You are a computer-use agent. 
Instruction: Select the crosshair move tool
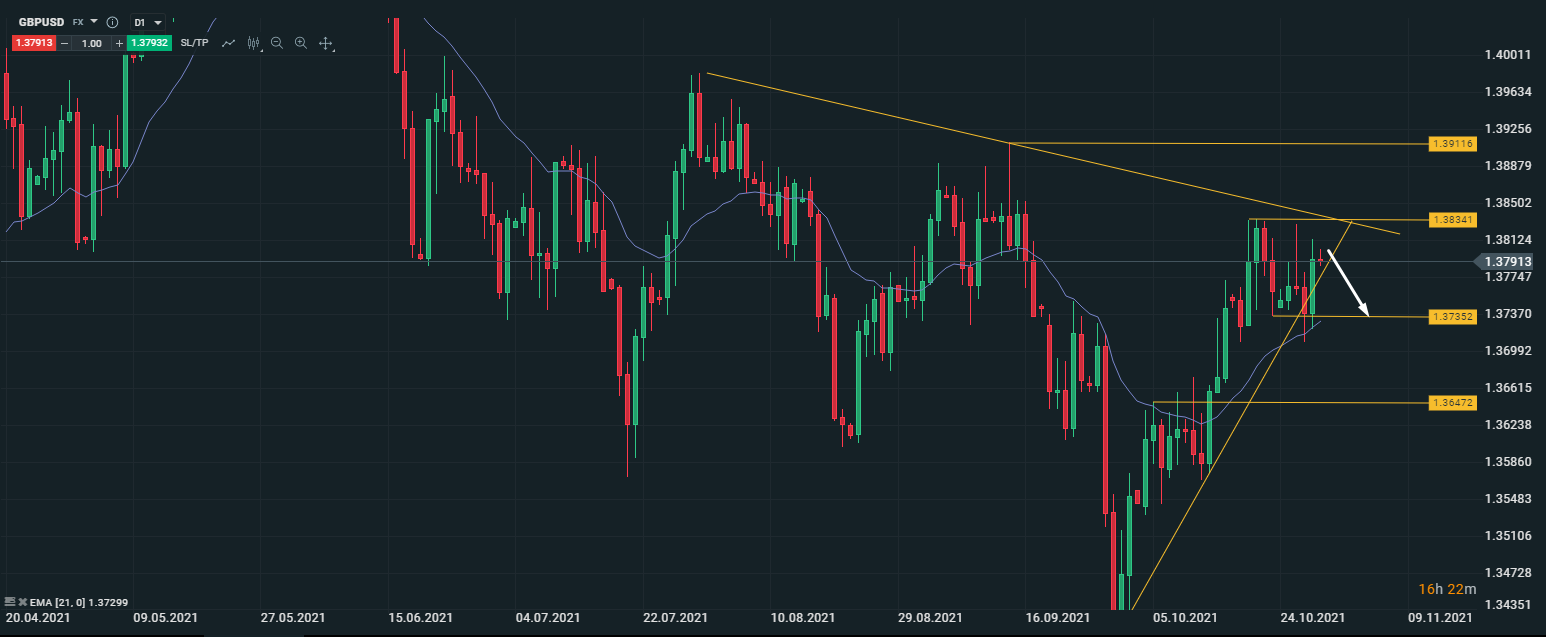pyautogui.click(x=326, y=43)
